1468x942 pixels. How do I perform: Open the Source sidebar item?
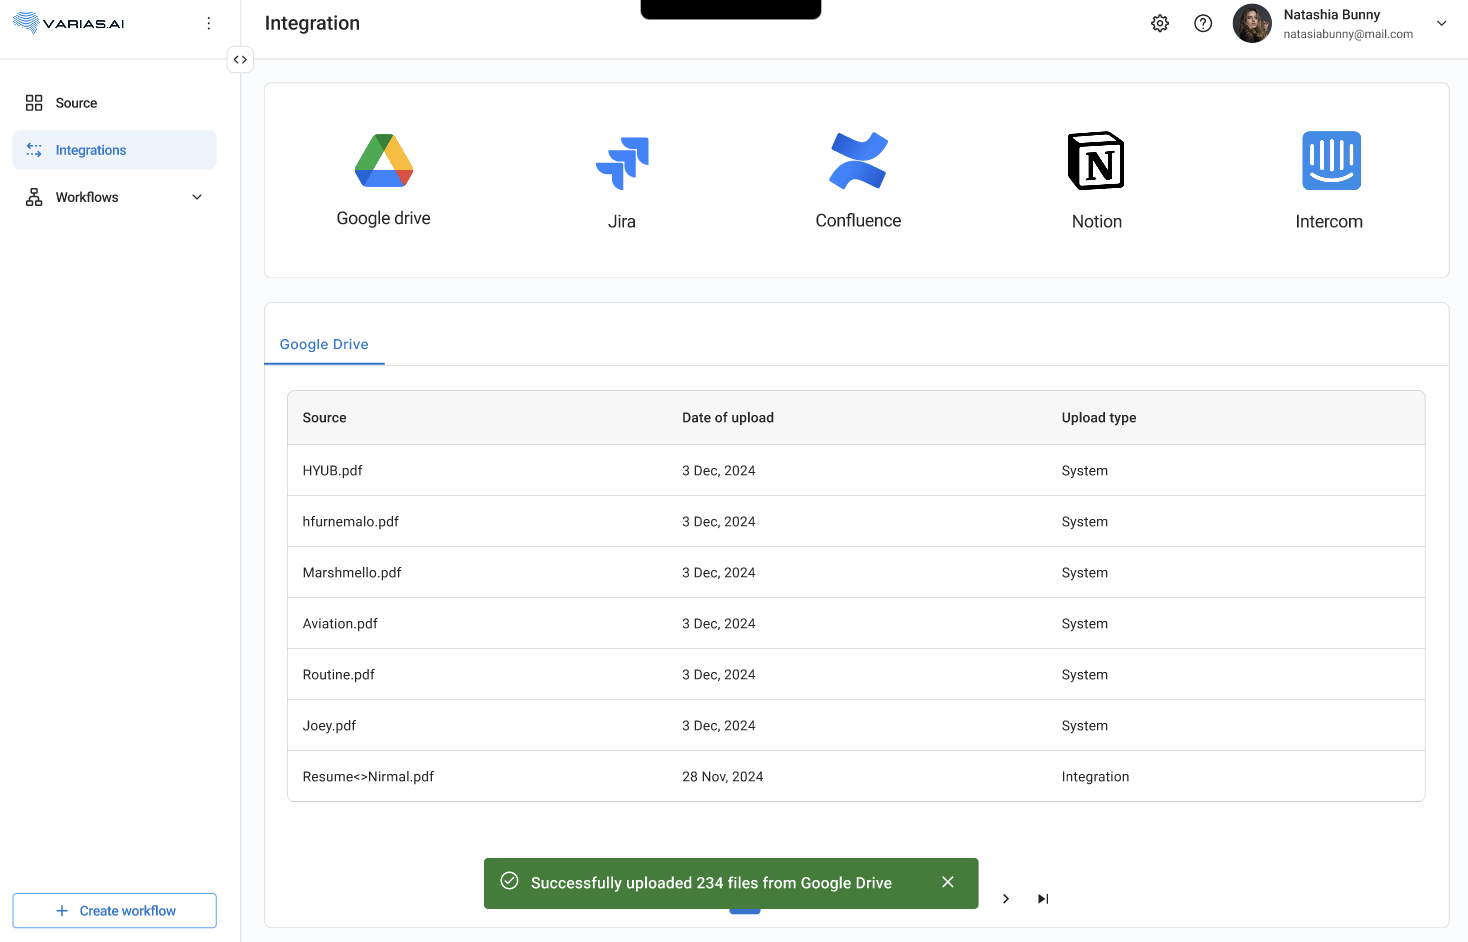tap(115, 103)
